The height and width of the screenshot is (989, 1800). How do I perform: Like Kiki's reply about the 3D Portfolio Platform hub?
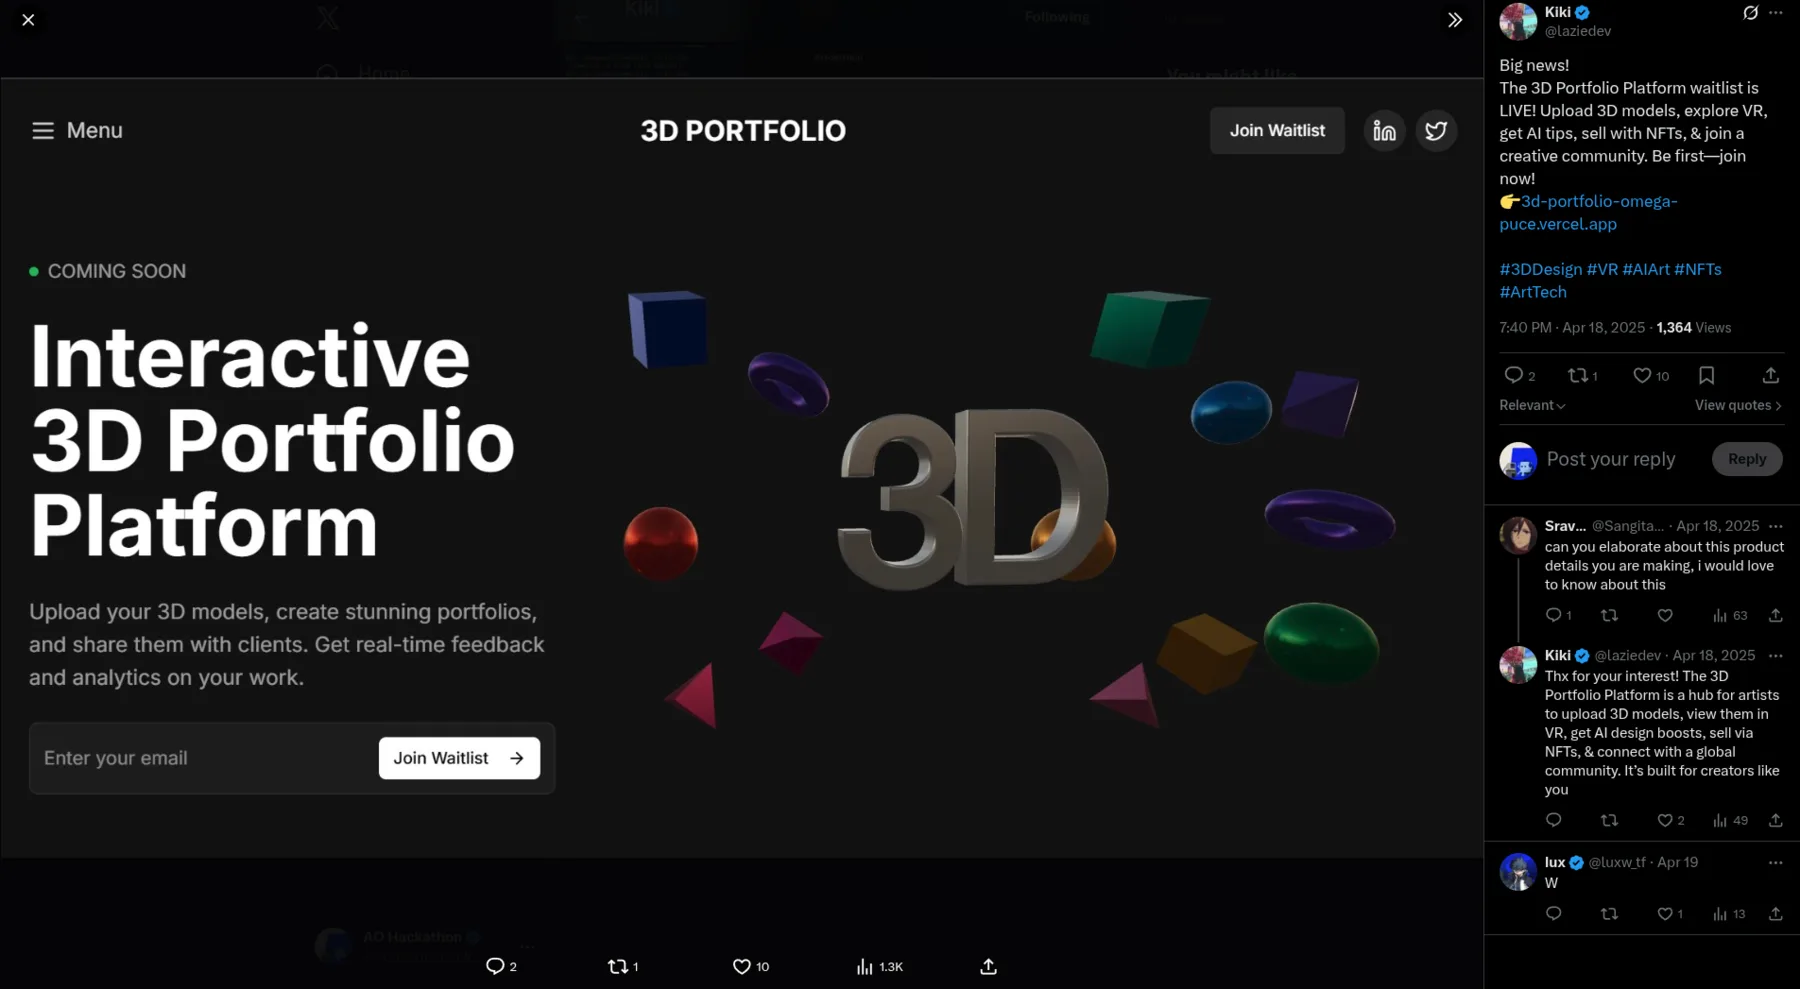click(1665, 820)
